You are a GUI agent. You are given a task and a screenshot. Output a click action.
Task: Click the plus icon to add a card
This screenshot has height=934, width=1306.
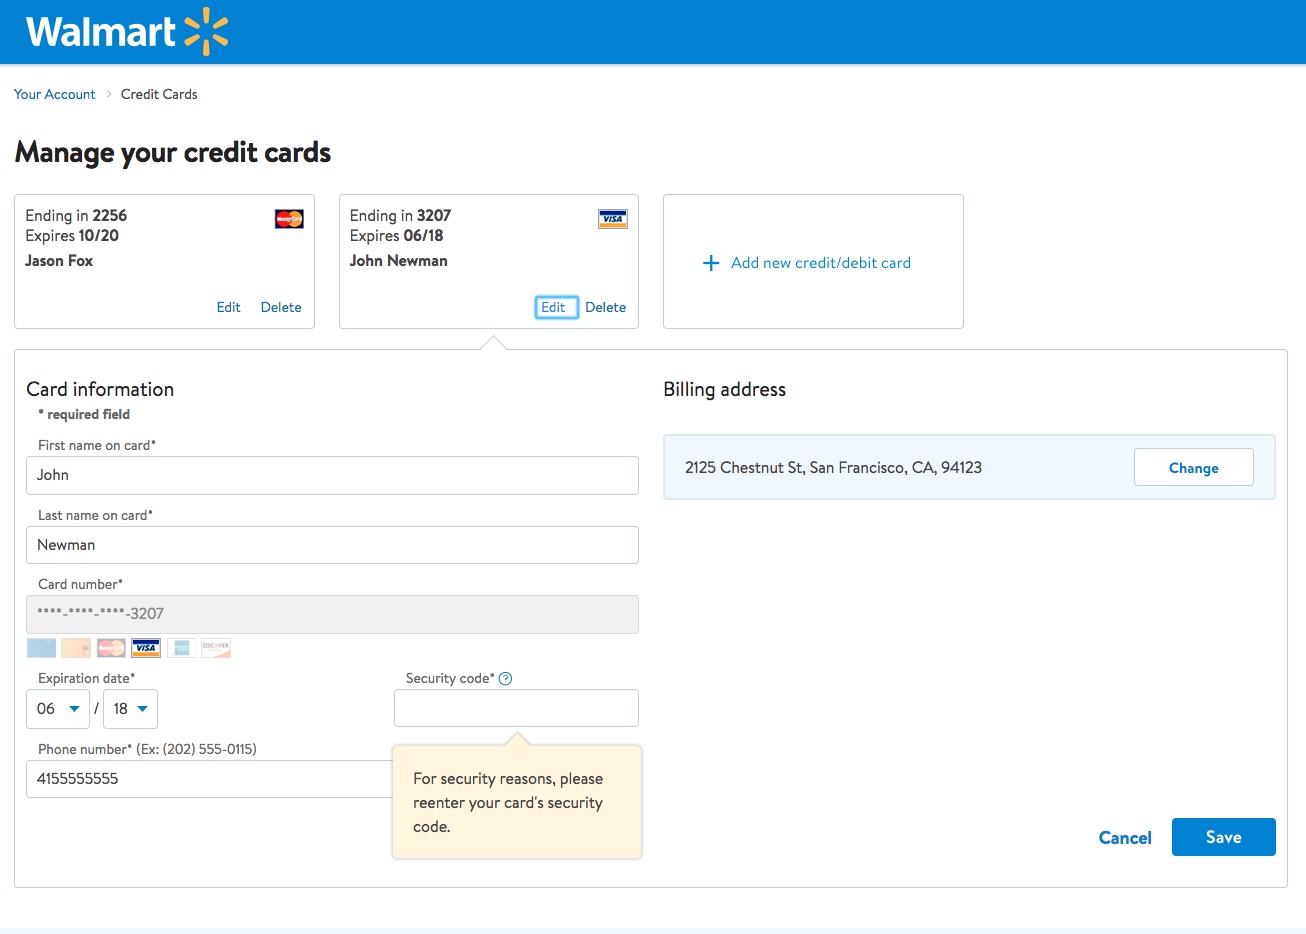pos(711,263)
